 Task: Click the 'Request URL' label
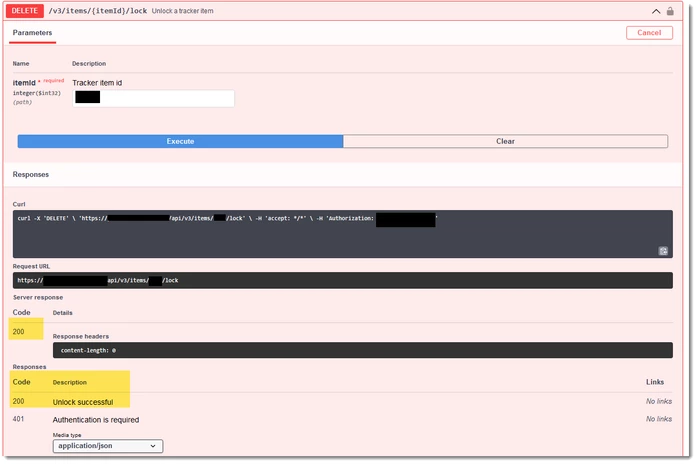pyautogui.click(x=31, y=266)
